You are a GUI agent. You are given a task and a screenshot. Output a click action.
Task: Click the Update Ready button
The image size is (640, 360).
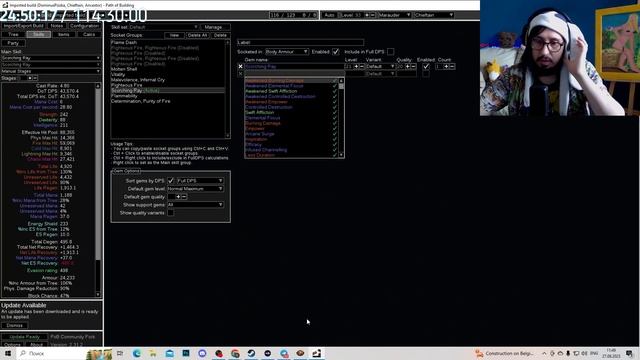(24, 337)
